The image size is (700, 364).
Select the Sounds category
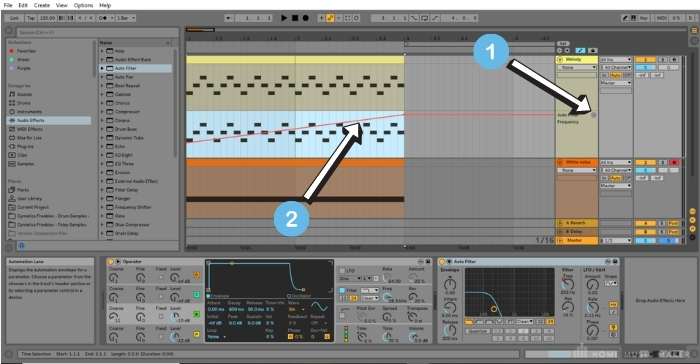point(24,94)
